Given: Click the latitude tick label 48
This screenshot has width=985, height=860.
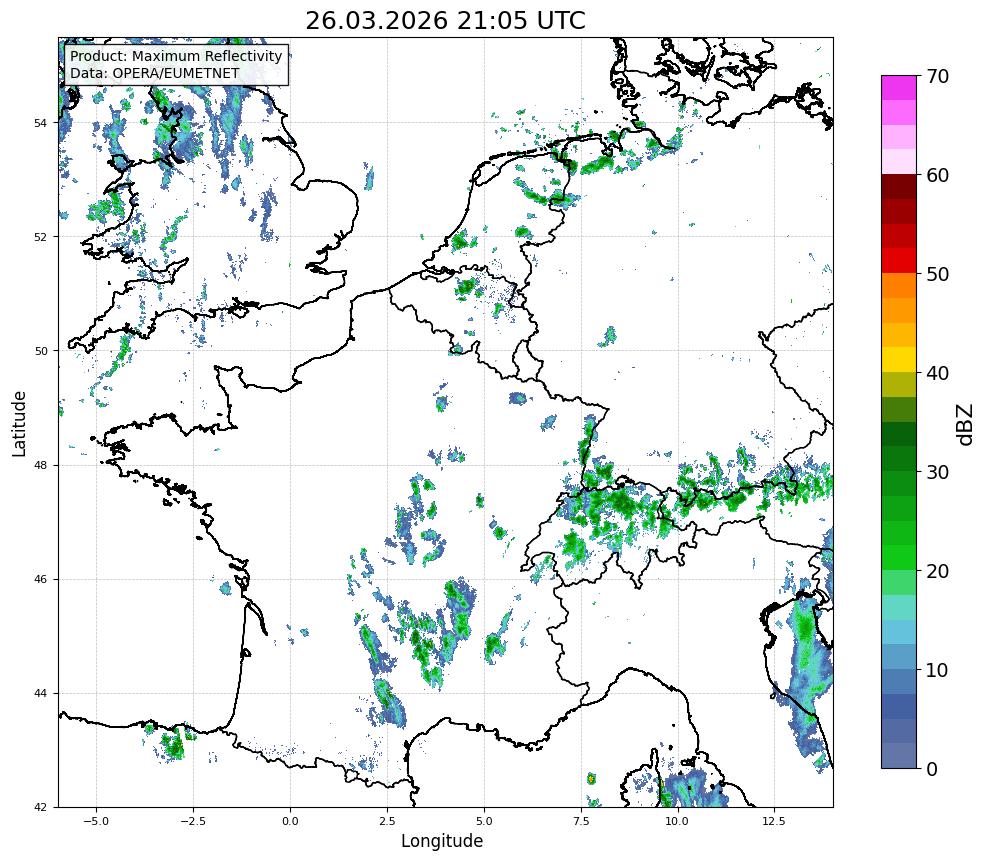Looking at the screenshot, I should pos(40,465).
